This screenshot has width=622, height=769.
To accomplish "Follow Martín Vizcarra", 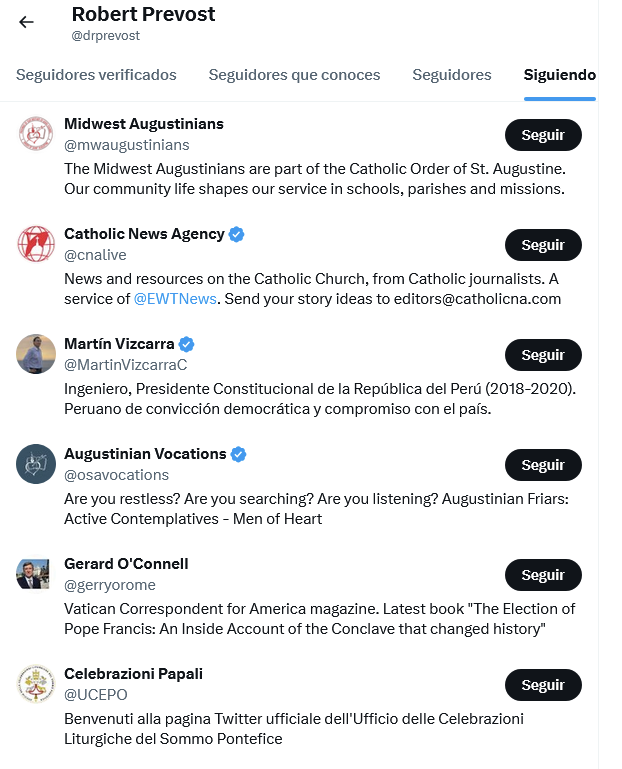I will pyautogui.click(x=543, y=355).
